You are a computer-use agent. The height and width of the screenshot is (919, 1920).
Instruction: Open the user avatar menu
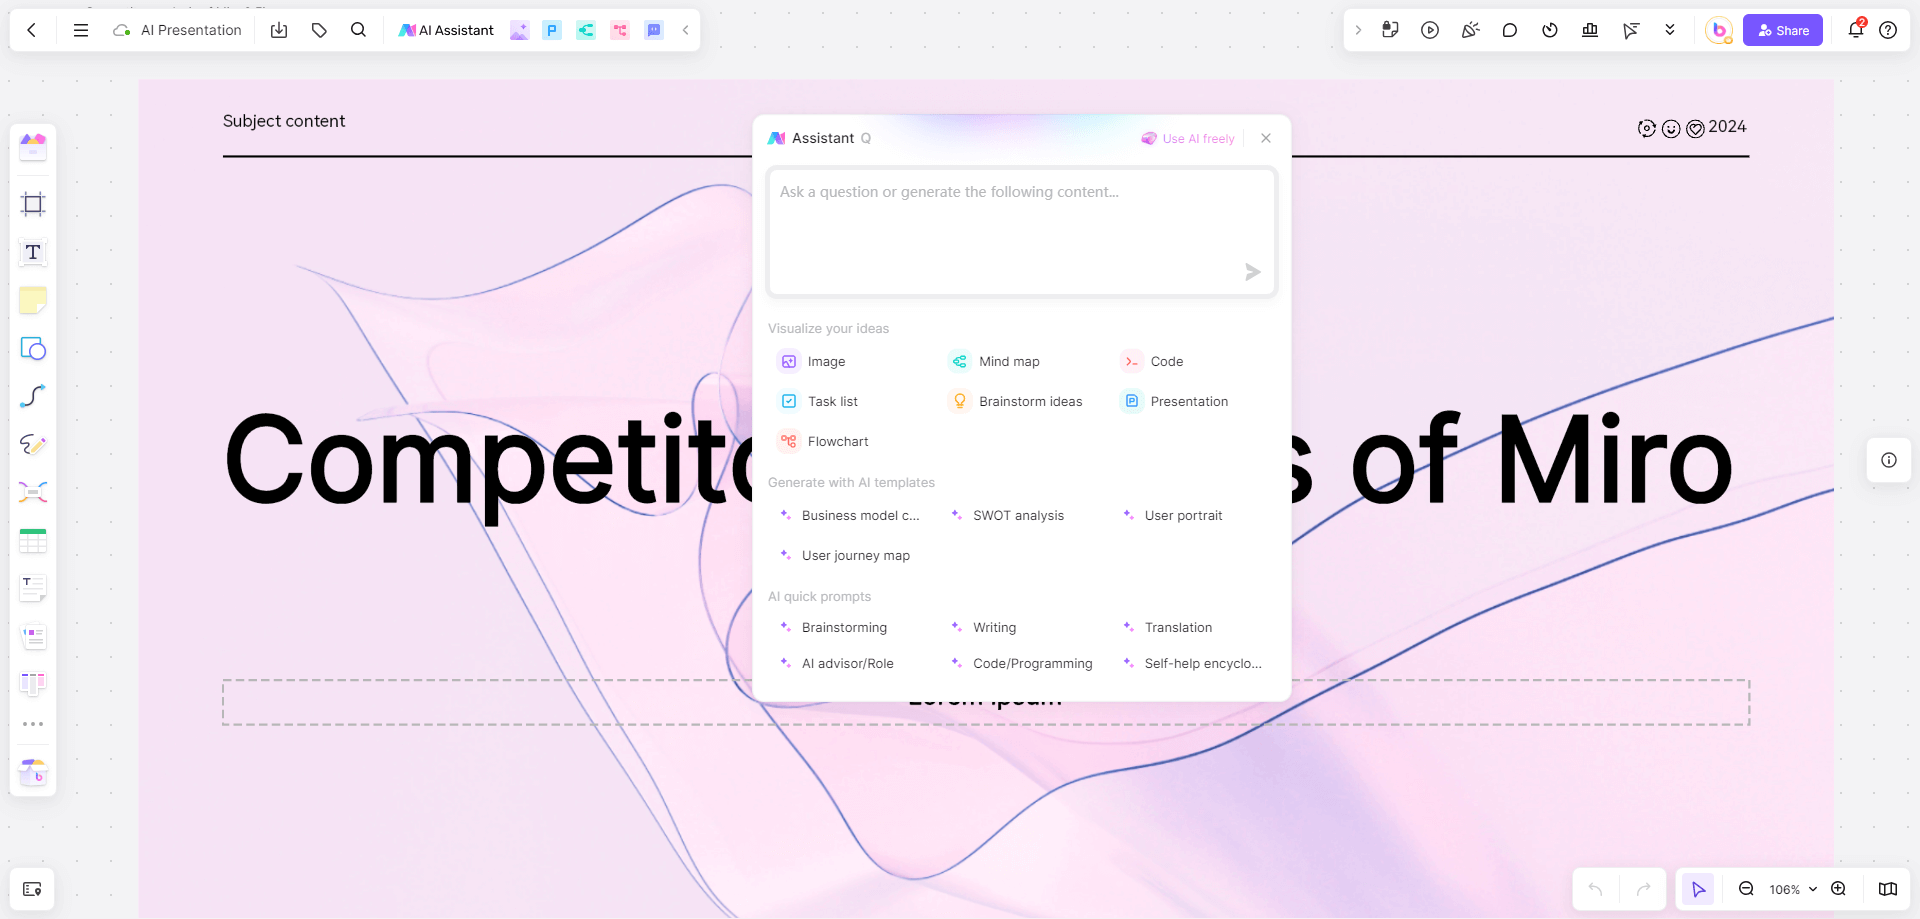pos(1719,30)
